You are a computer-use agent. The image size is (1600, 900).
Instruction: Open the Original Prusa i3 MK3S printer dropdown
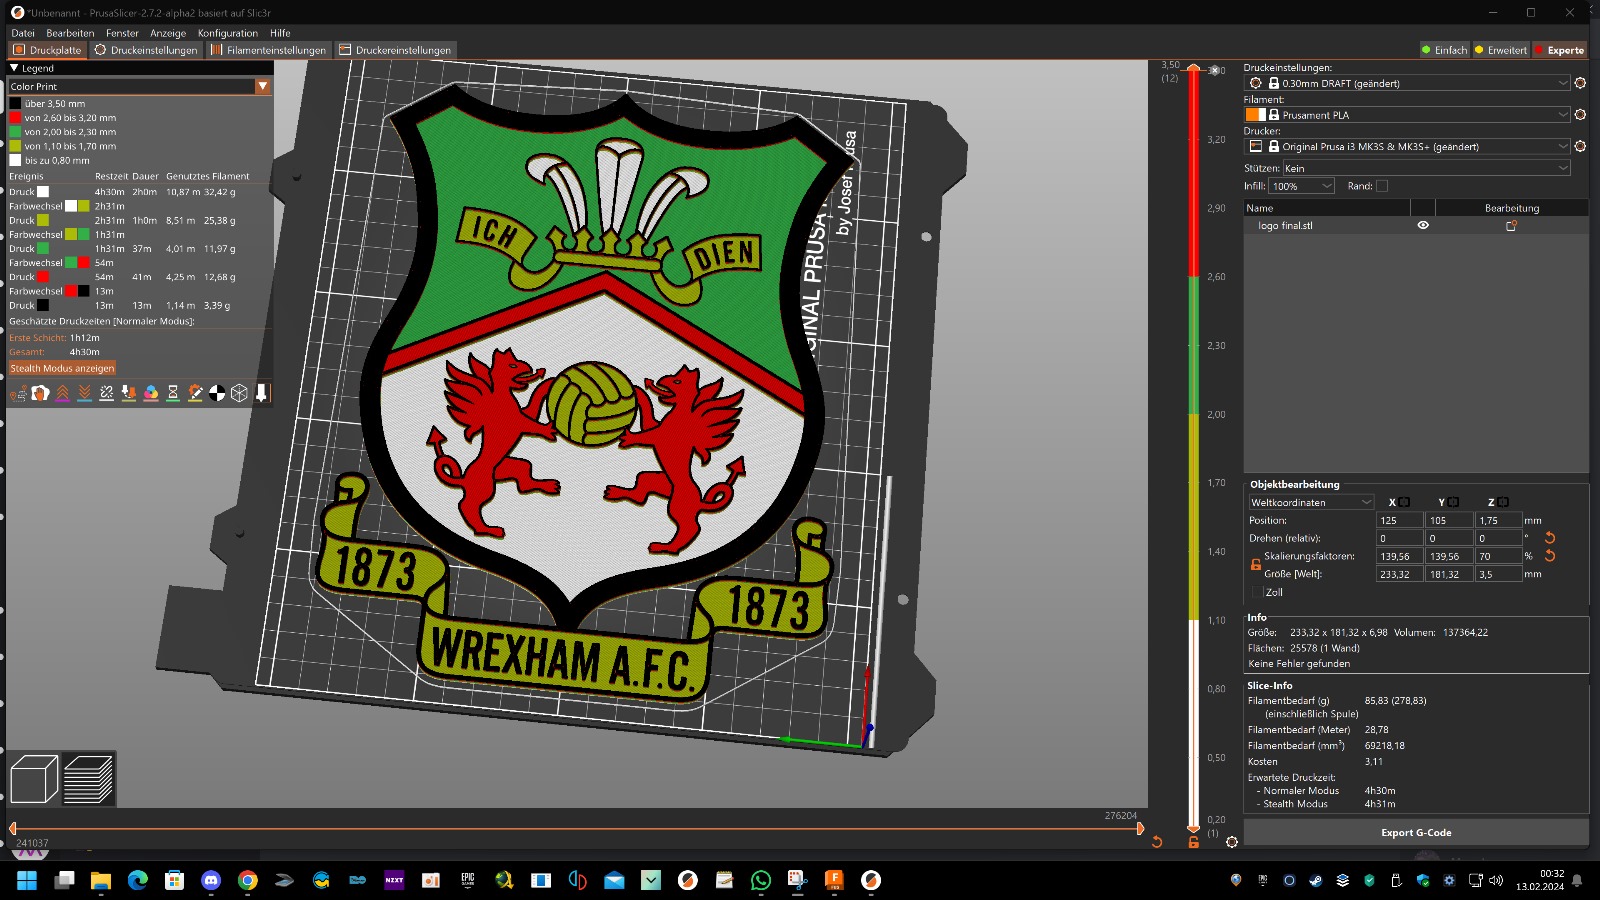[x=1407, y=146]
